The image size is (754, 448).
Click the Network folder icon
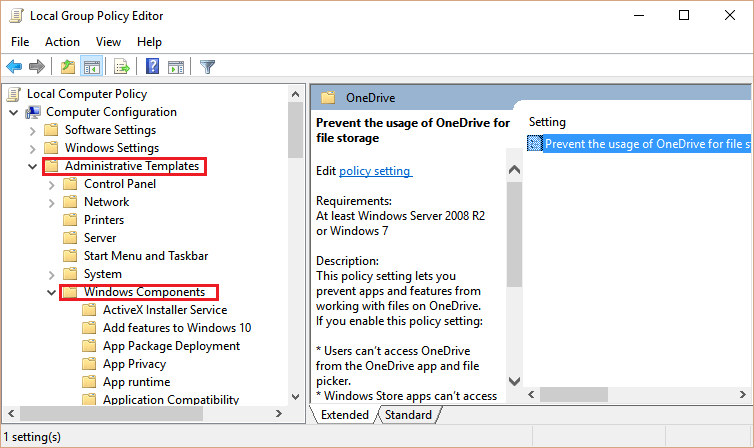(x=70, y=202)
